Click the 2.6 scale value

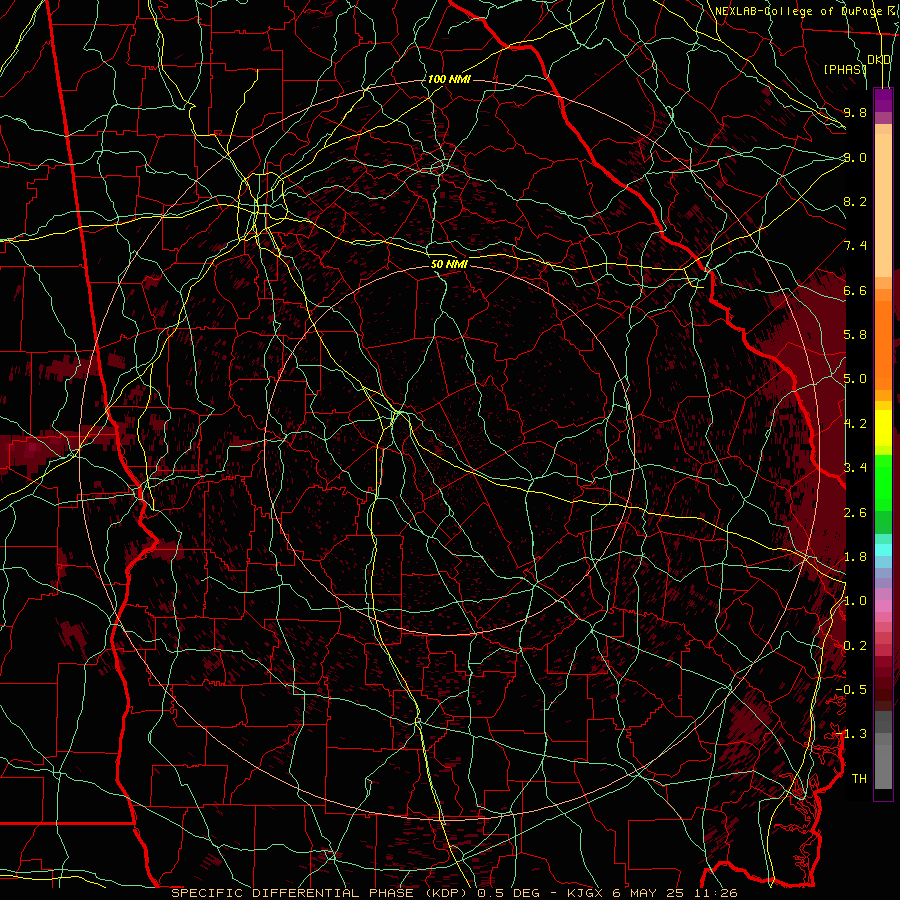coord(855,513)
